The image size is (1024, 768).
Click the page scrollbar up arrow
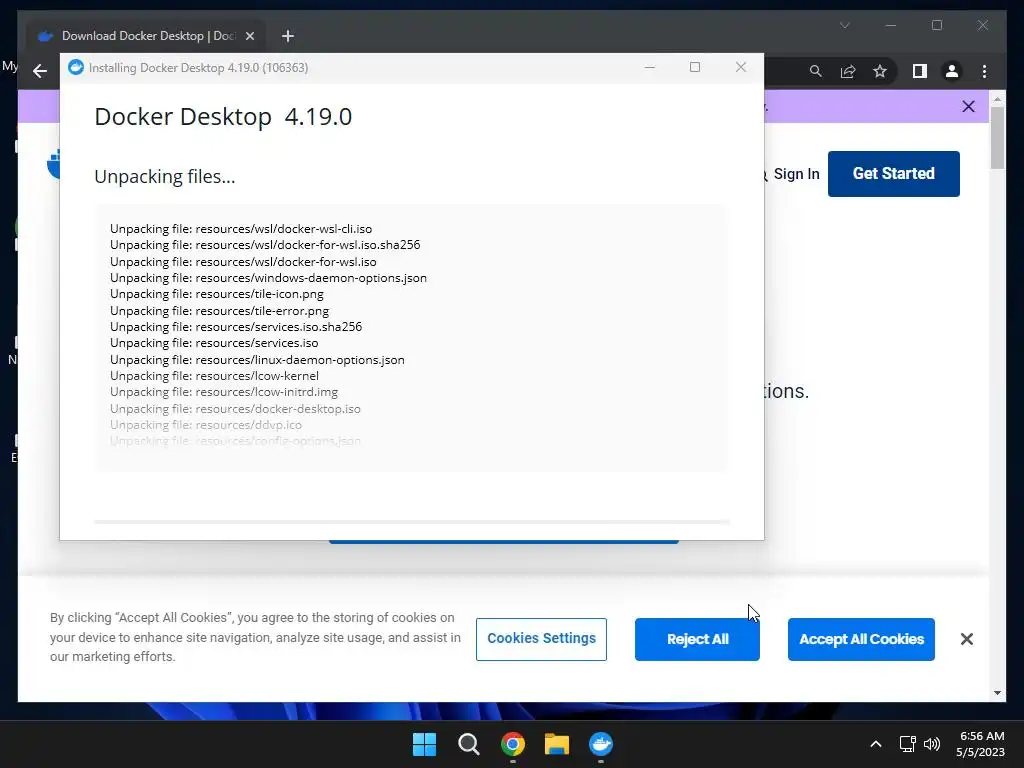[997, 99]
